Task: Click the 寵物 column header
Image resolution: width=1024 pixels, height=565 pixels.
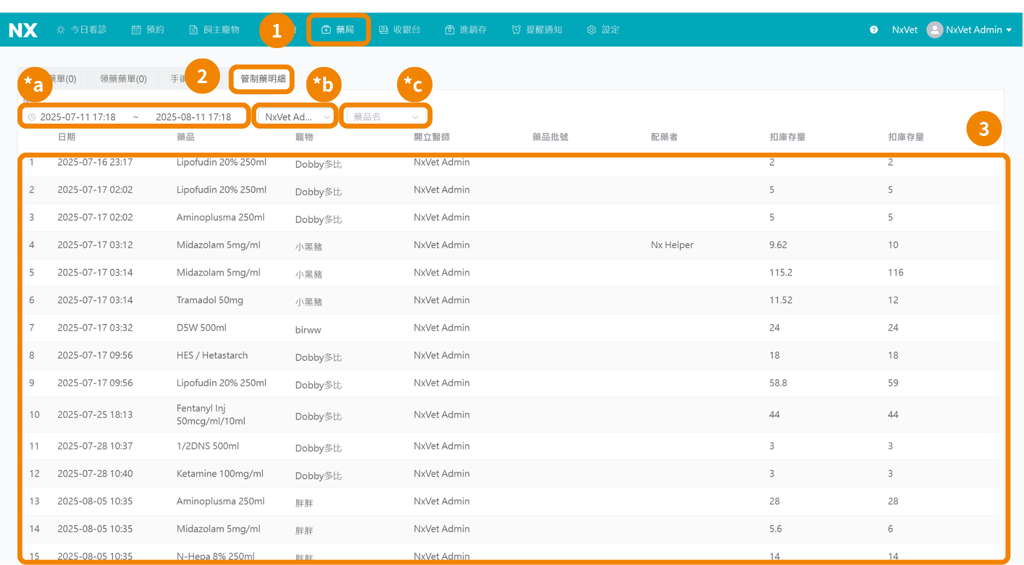Action: (x=304, y=137)
